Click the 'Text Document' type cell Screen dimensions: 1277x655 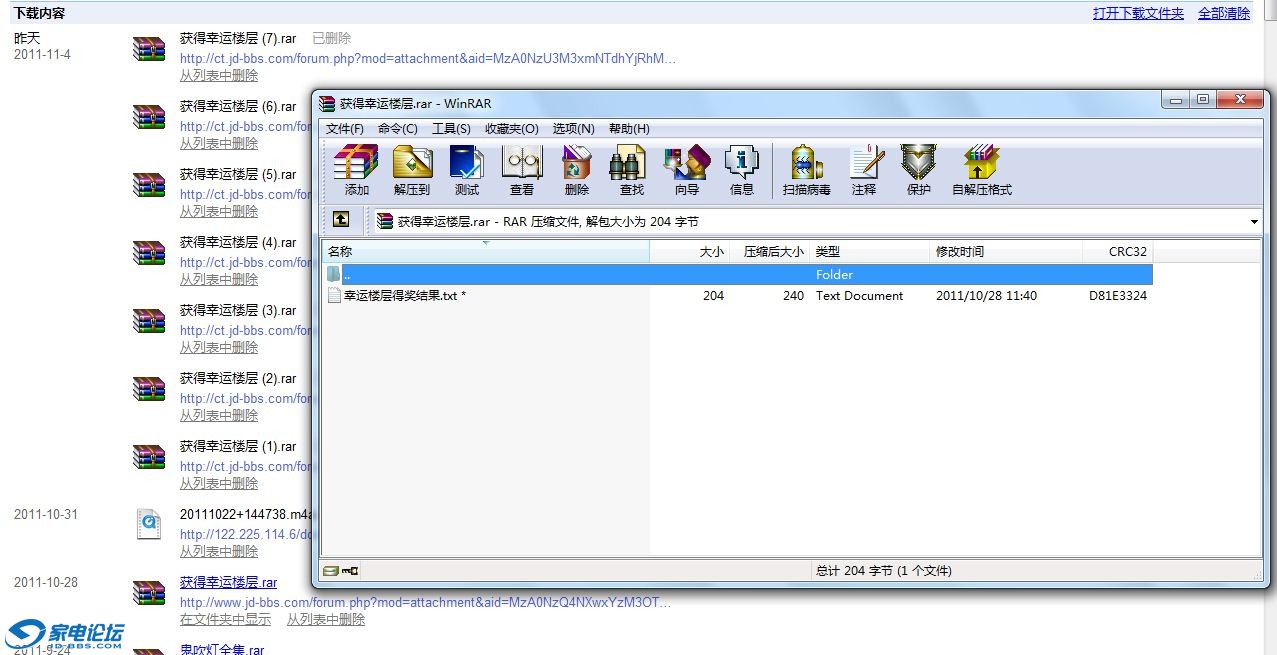[859, 296]
